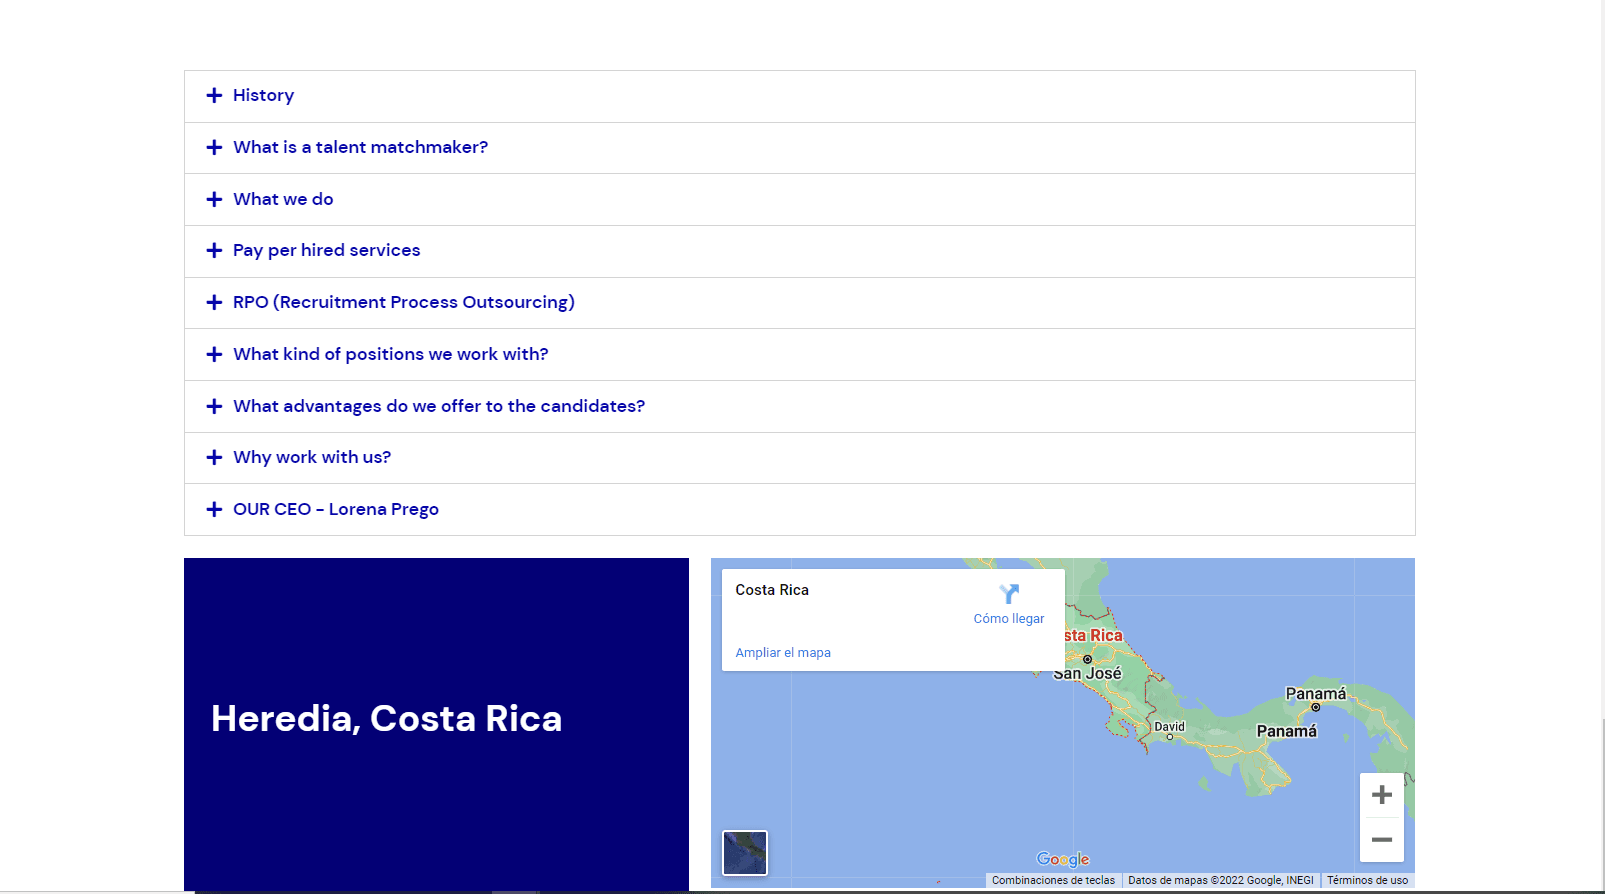Click the Panamá city marker on map

point(1315,707)
